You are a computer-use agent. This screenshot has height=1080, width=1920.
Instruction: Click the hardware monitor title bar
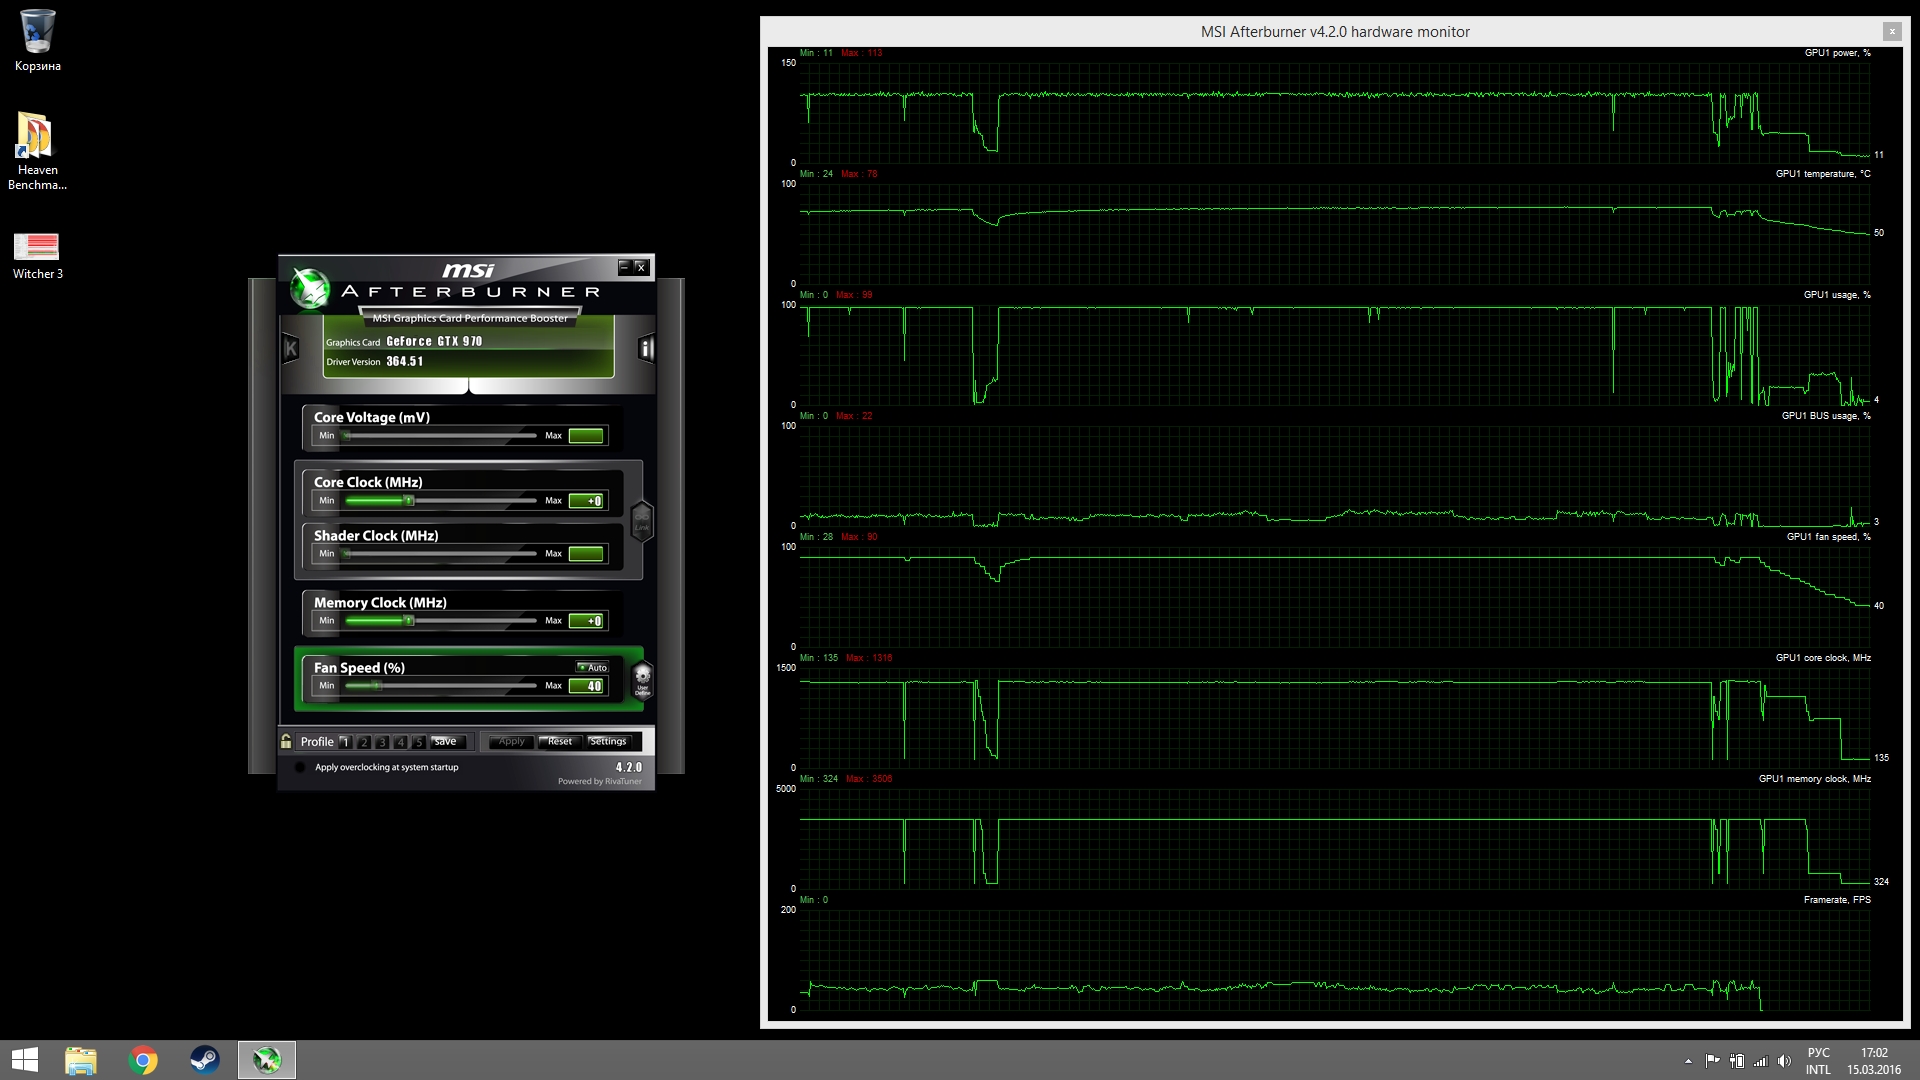1335,31
